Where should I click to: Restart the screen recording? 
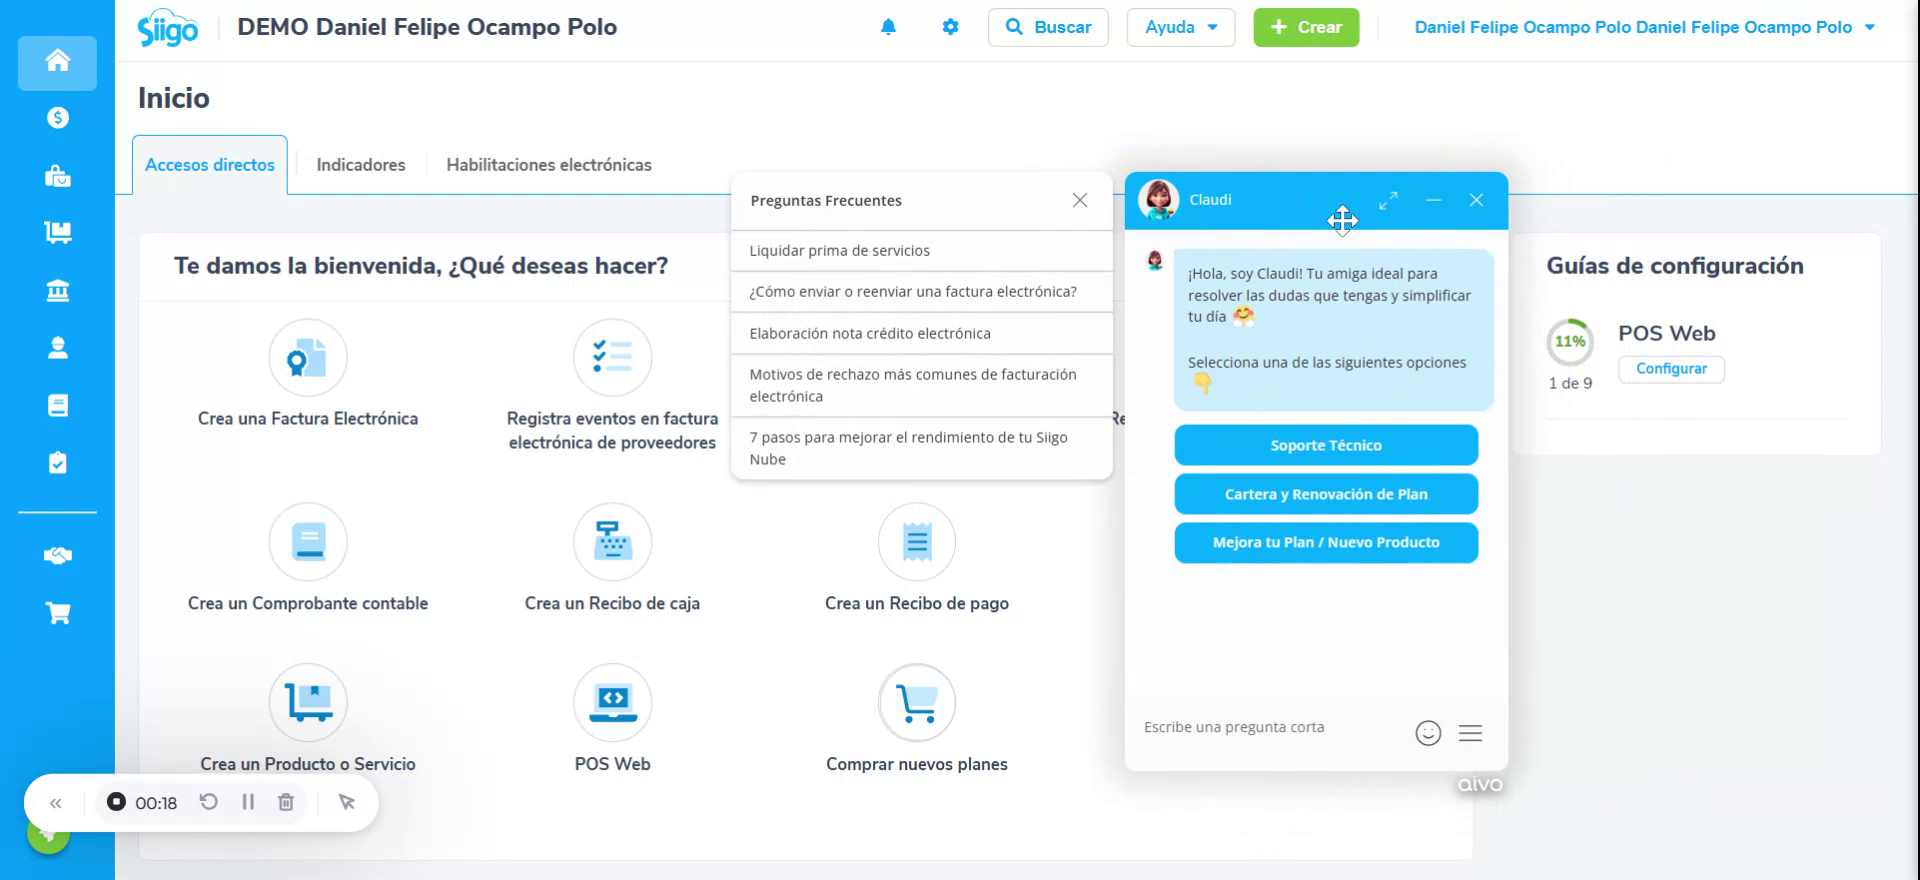click(208, 802)
